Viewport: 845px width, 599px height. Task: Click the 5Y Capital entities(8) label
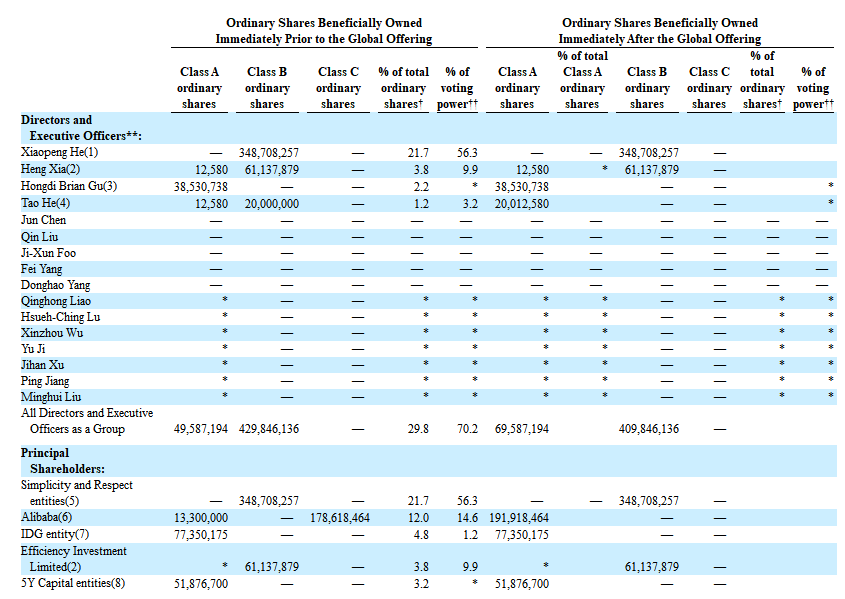73,583
